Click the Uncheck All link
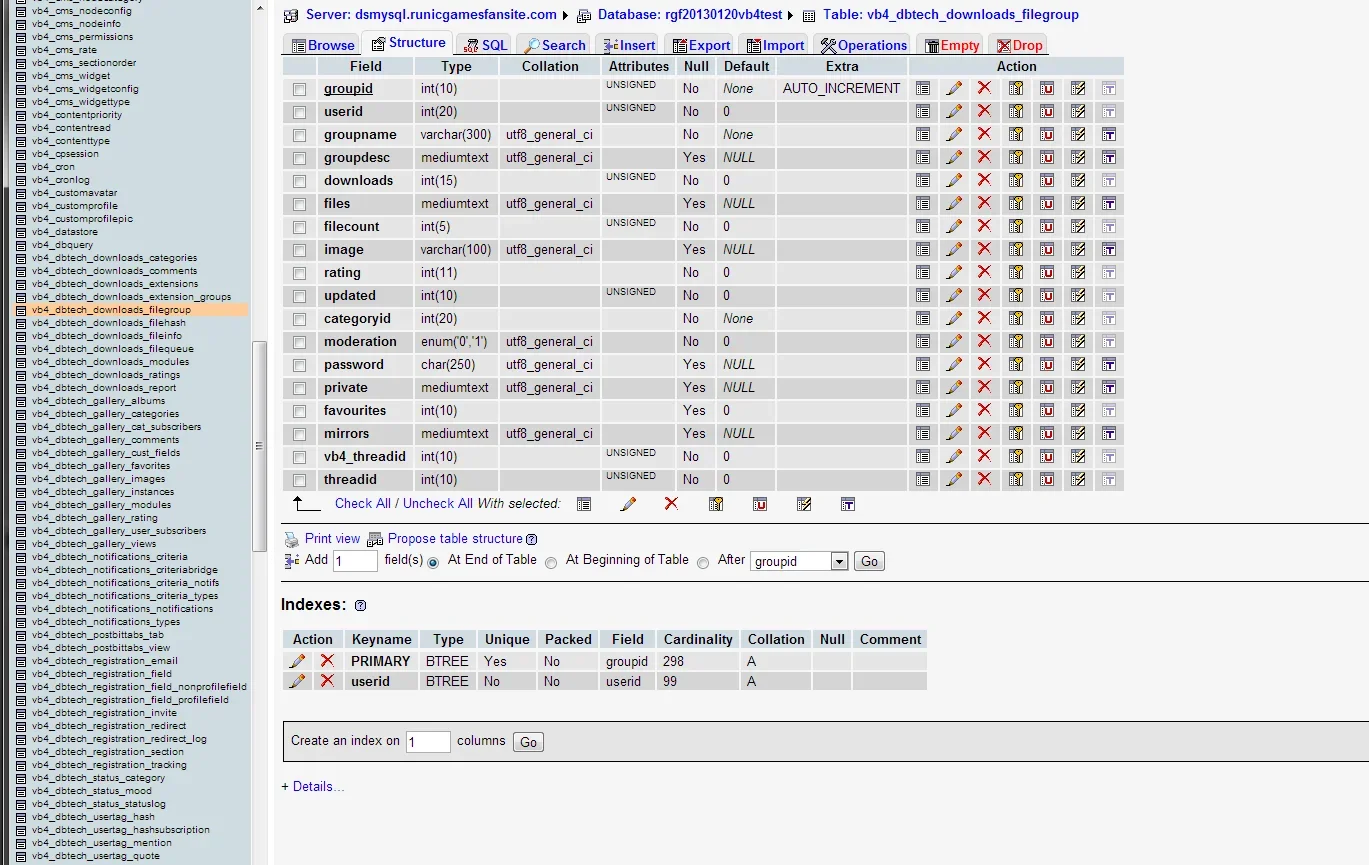The image size is (1369, 865). tap(438, 503)
